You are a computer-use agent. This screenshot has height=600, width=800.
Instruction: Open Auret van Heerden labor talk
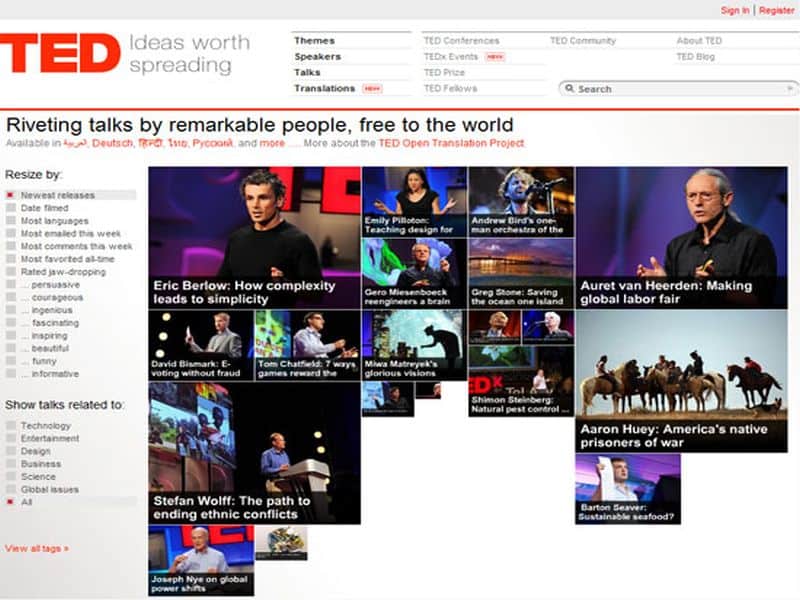click(x=681, y=238)
